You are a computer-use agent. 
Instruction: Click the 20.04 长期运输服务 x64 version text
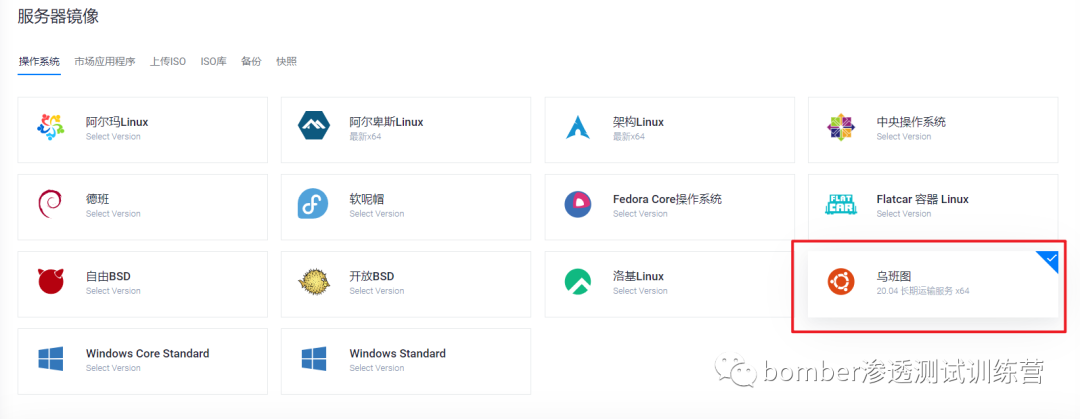(923, 291)
